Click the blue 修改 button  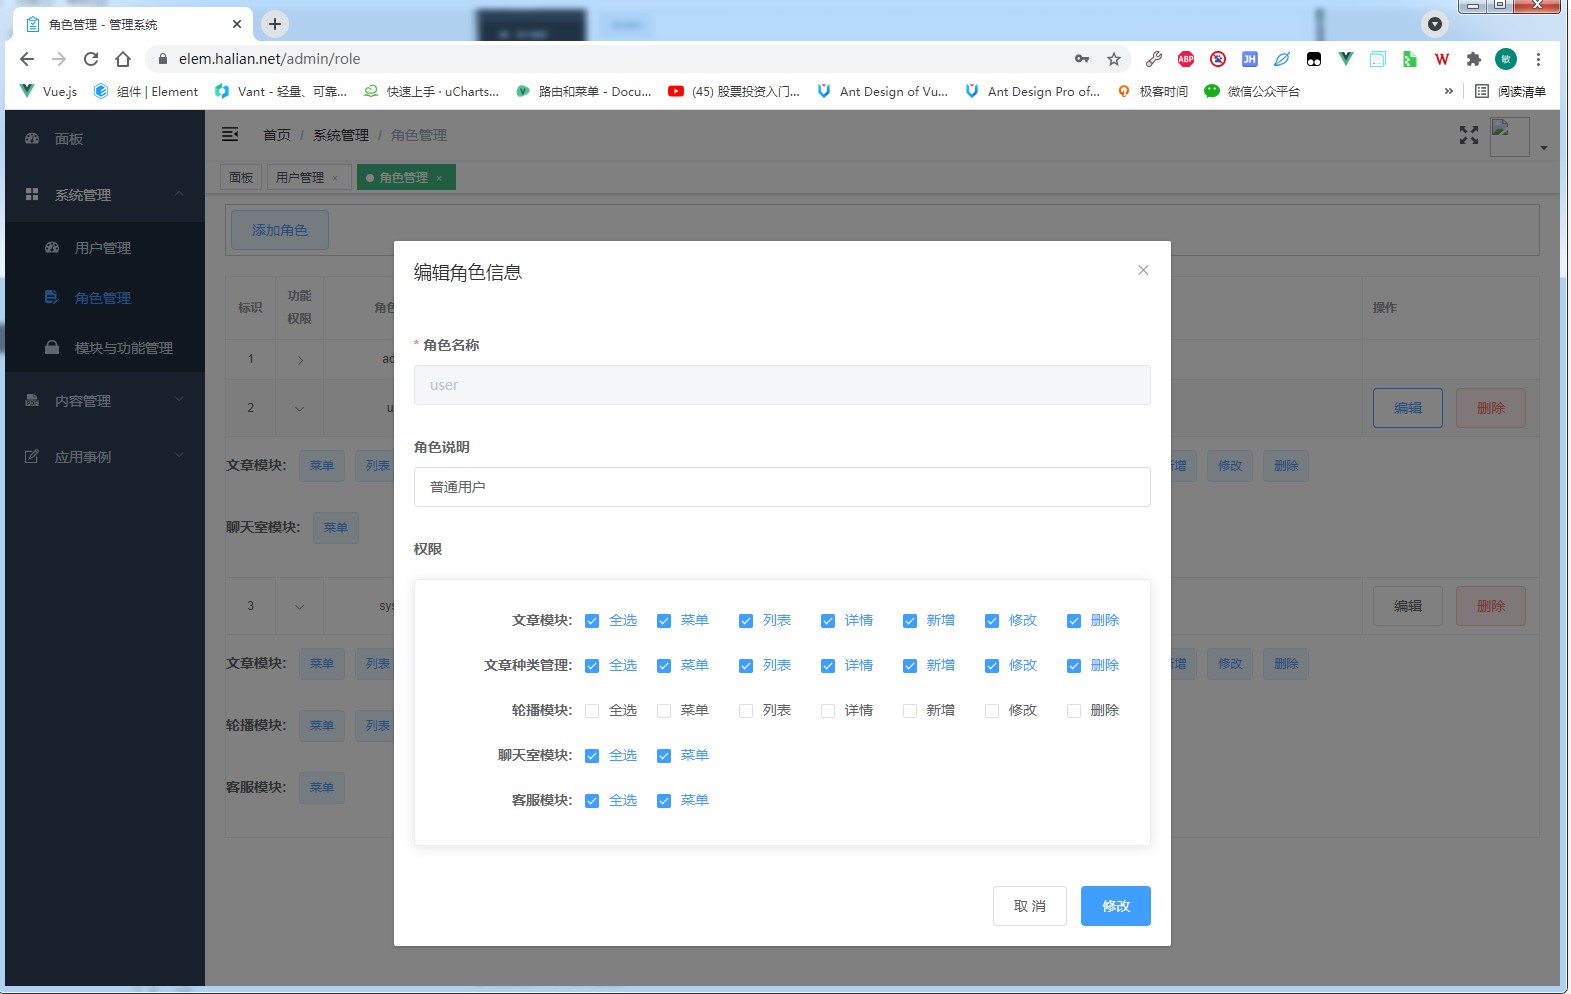tap(1116, 906)
